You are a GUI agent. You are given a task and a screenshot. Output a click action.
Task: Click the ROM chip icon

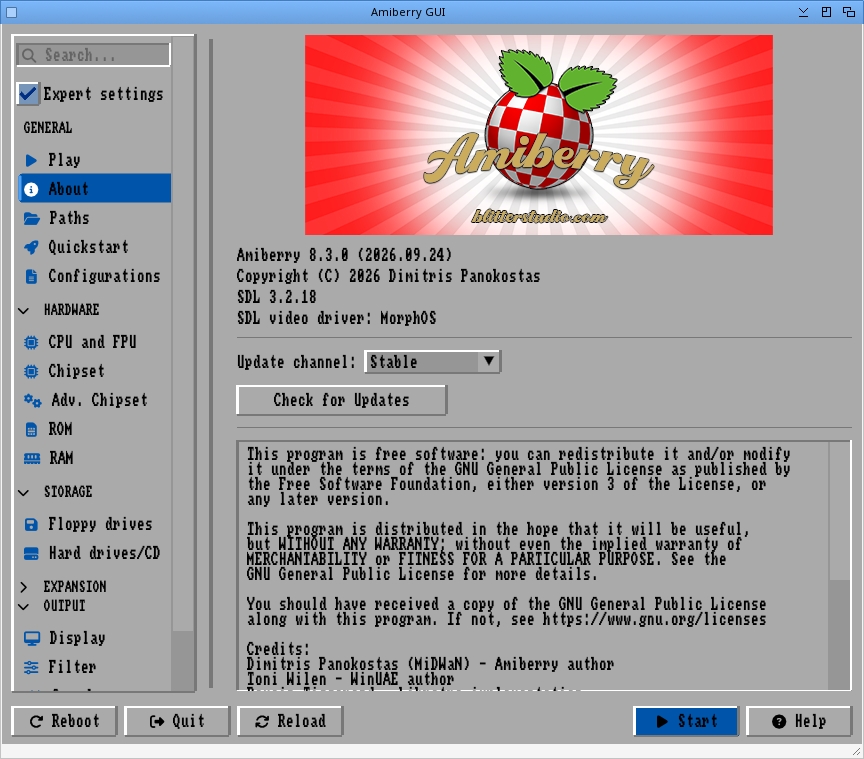(31, 429)
